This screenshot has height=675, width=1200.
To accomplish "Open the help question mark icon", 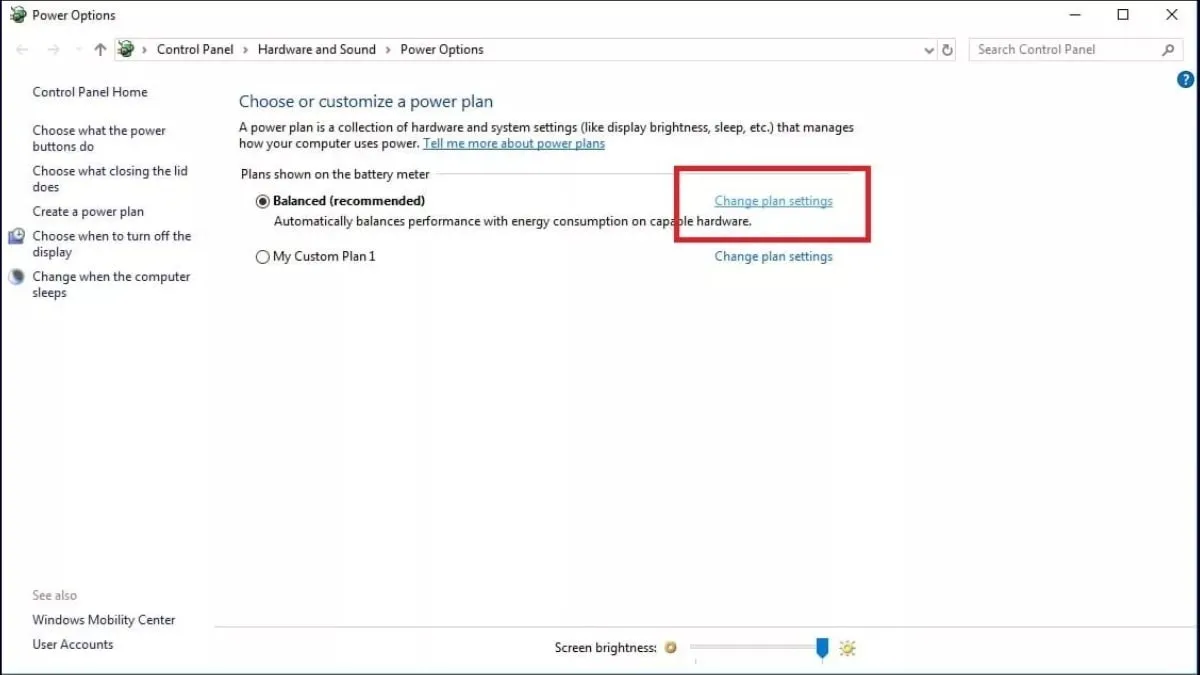I will coord(1186,80).
